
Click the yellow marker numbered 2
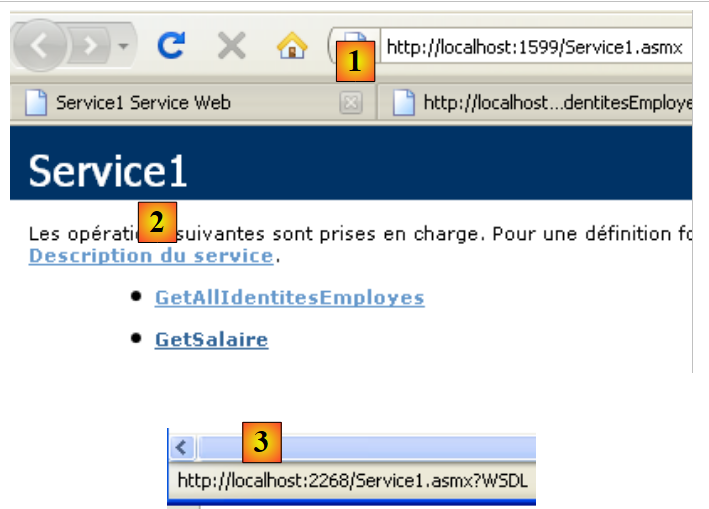(157, 223)
